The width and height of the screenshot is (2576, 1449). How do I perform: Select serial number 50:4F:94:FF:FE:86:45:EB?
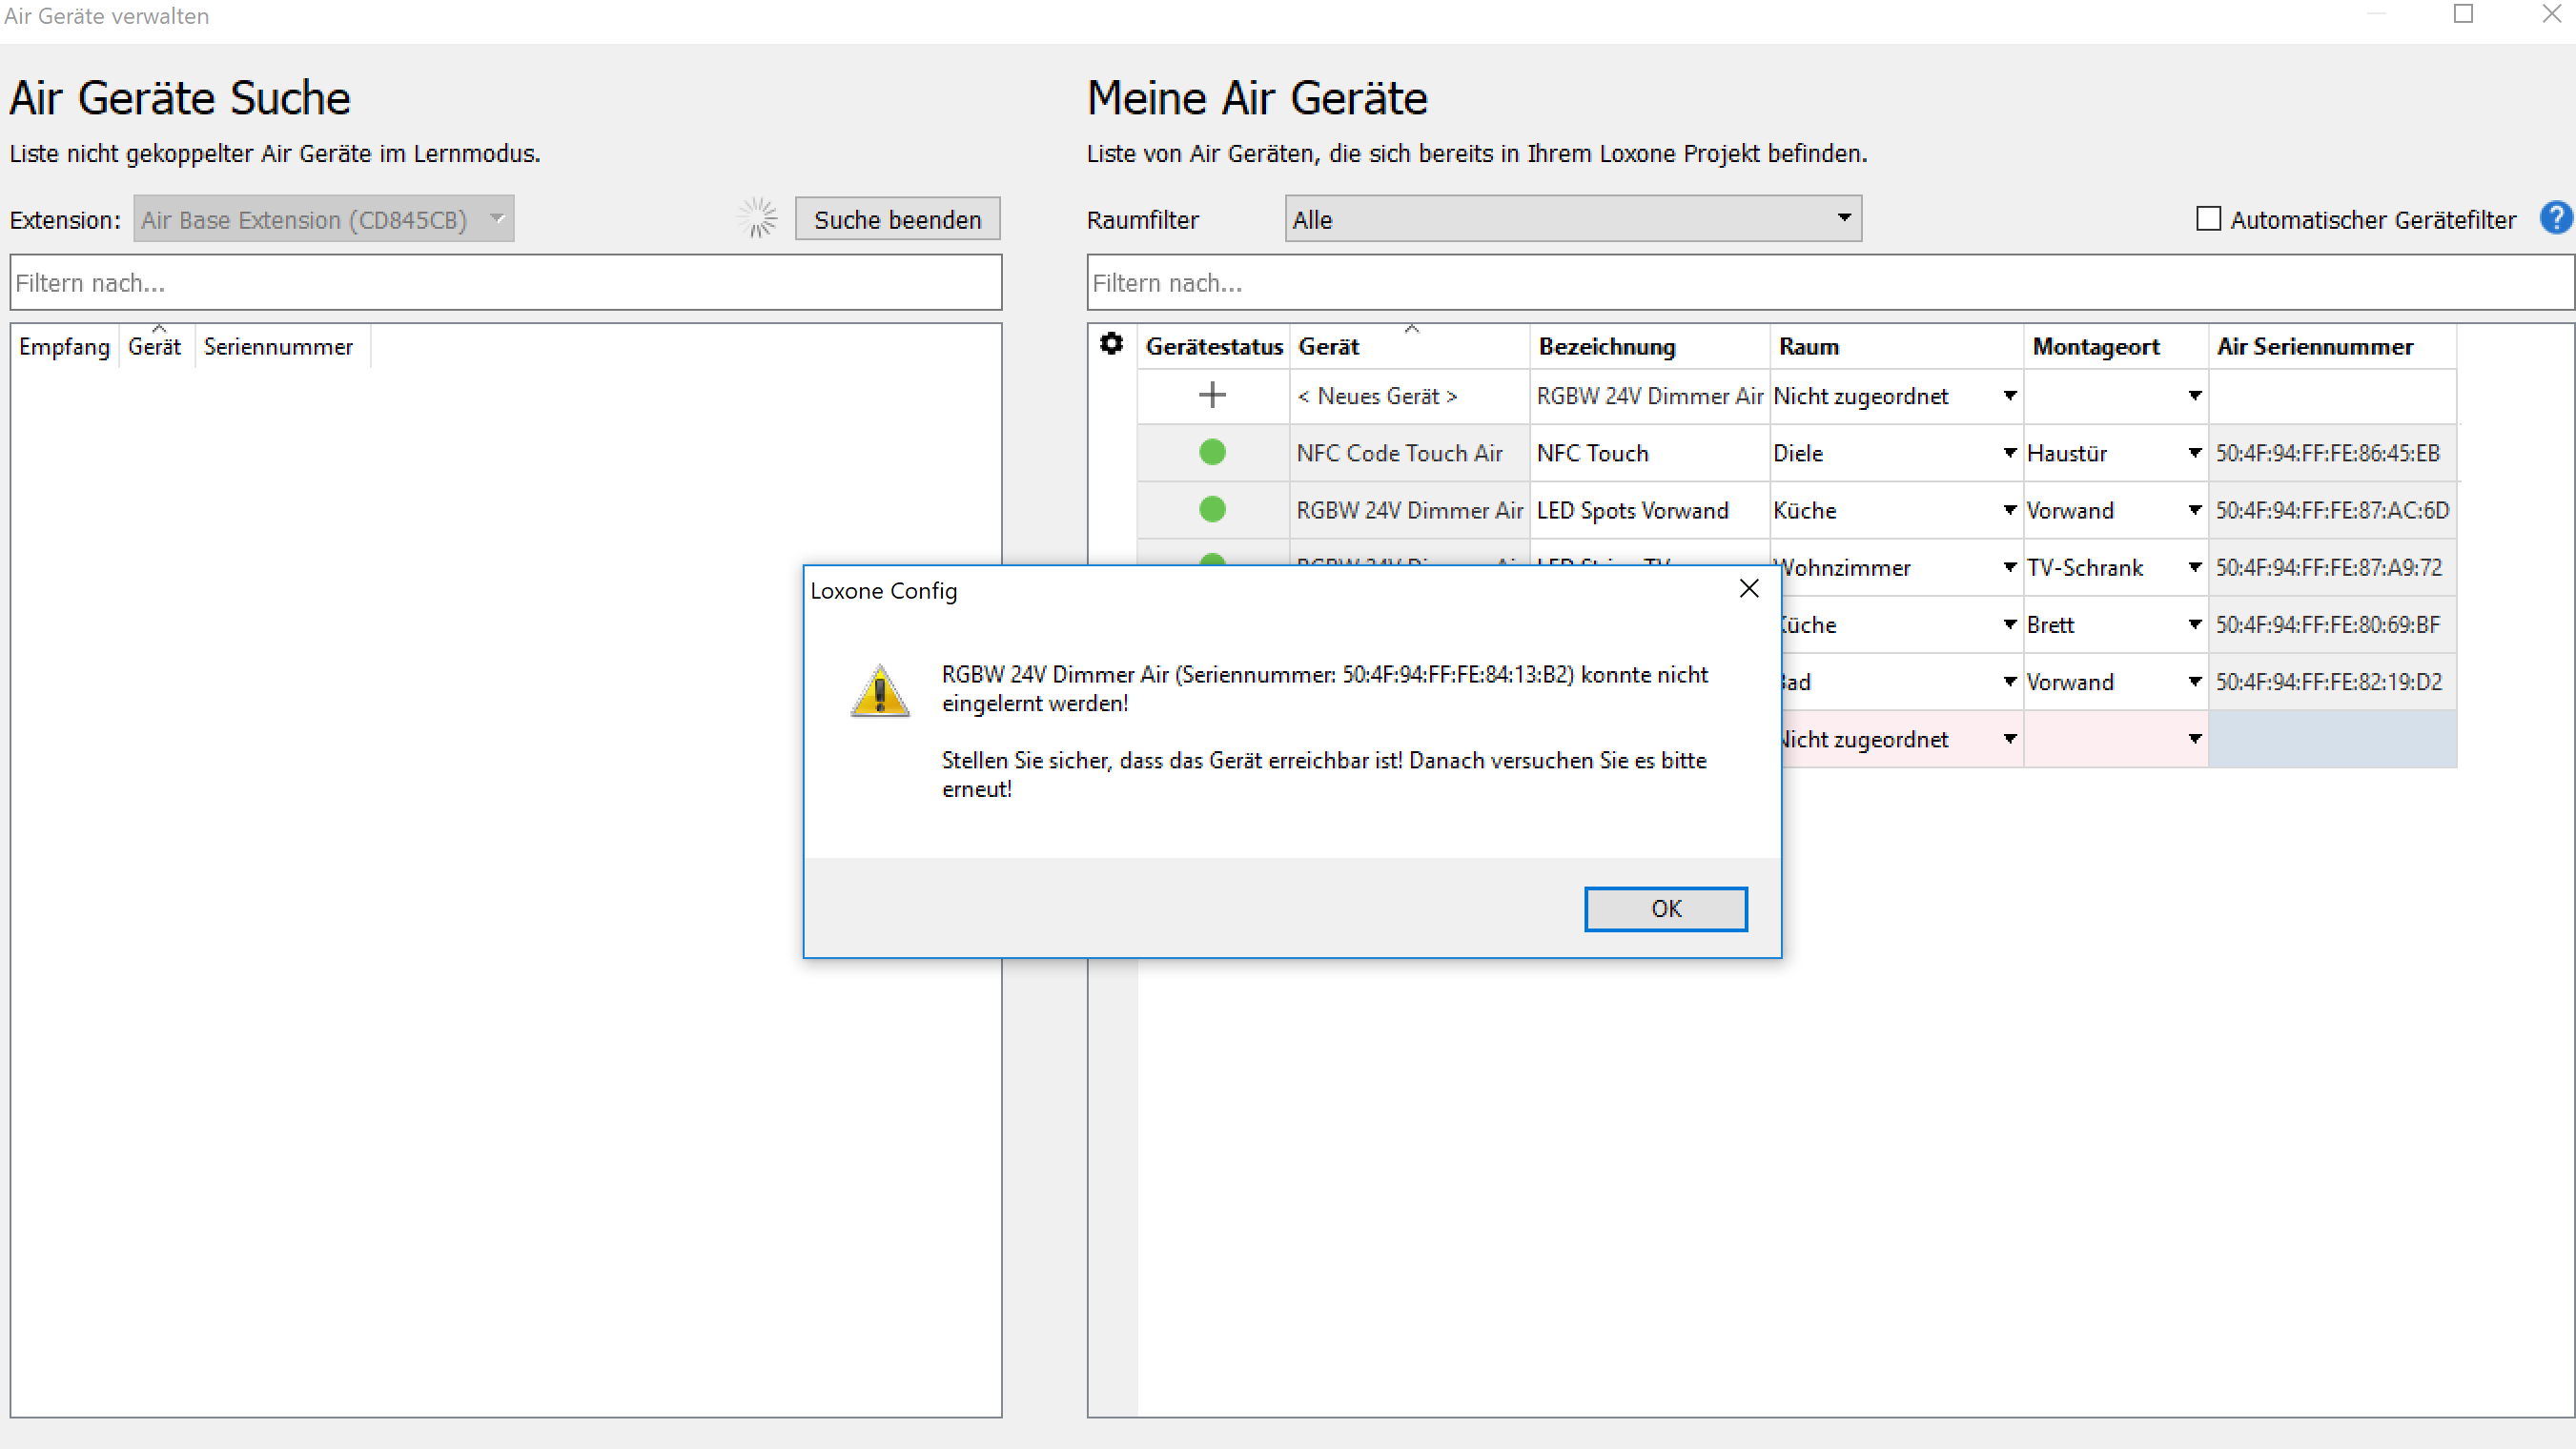click(x=2333, y=453)
